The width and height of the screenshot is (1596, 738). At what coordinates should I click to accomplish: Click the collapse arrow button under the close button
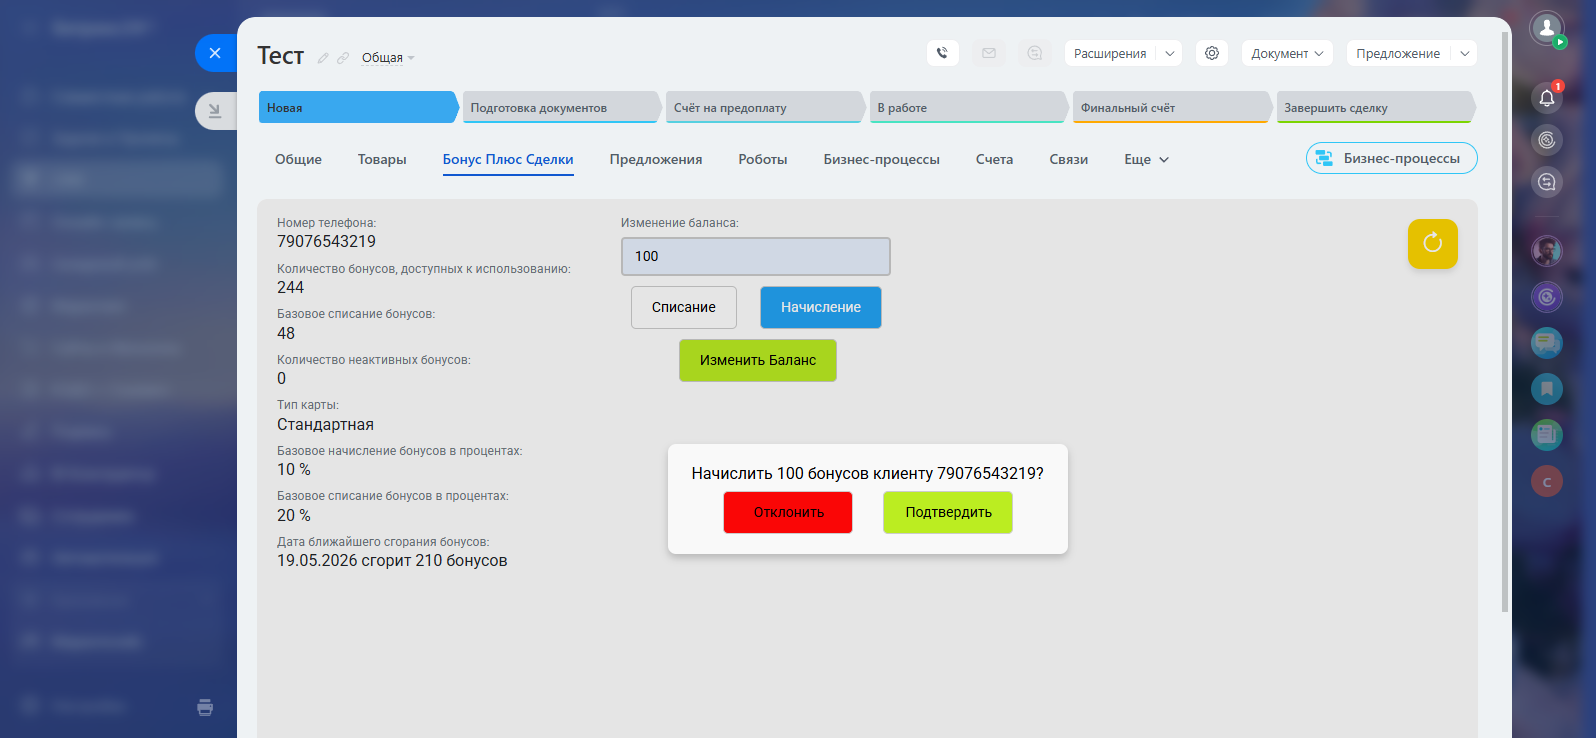click(215, 111)
